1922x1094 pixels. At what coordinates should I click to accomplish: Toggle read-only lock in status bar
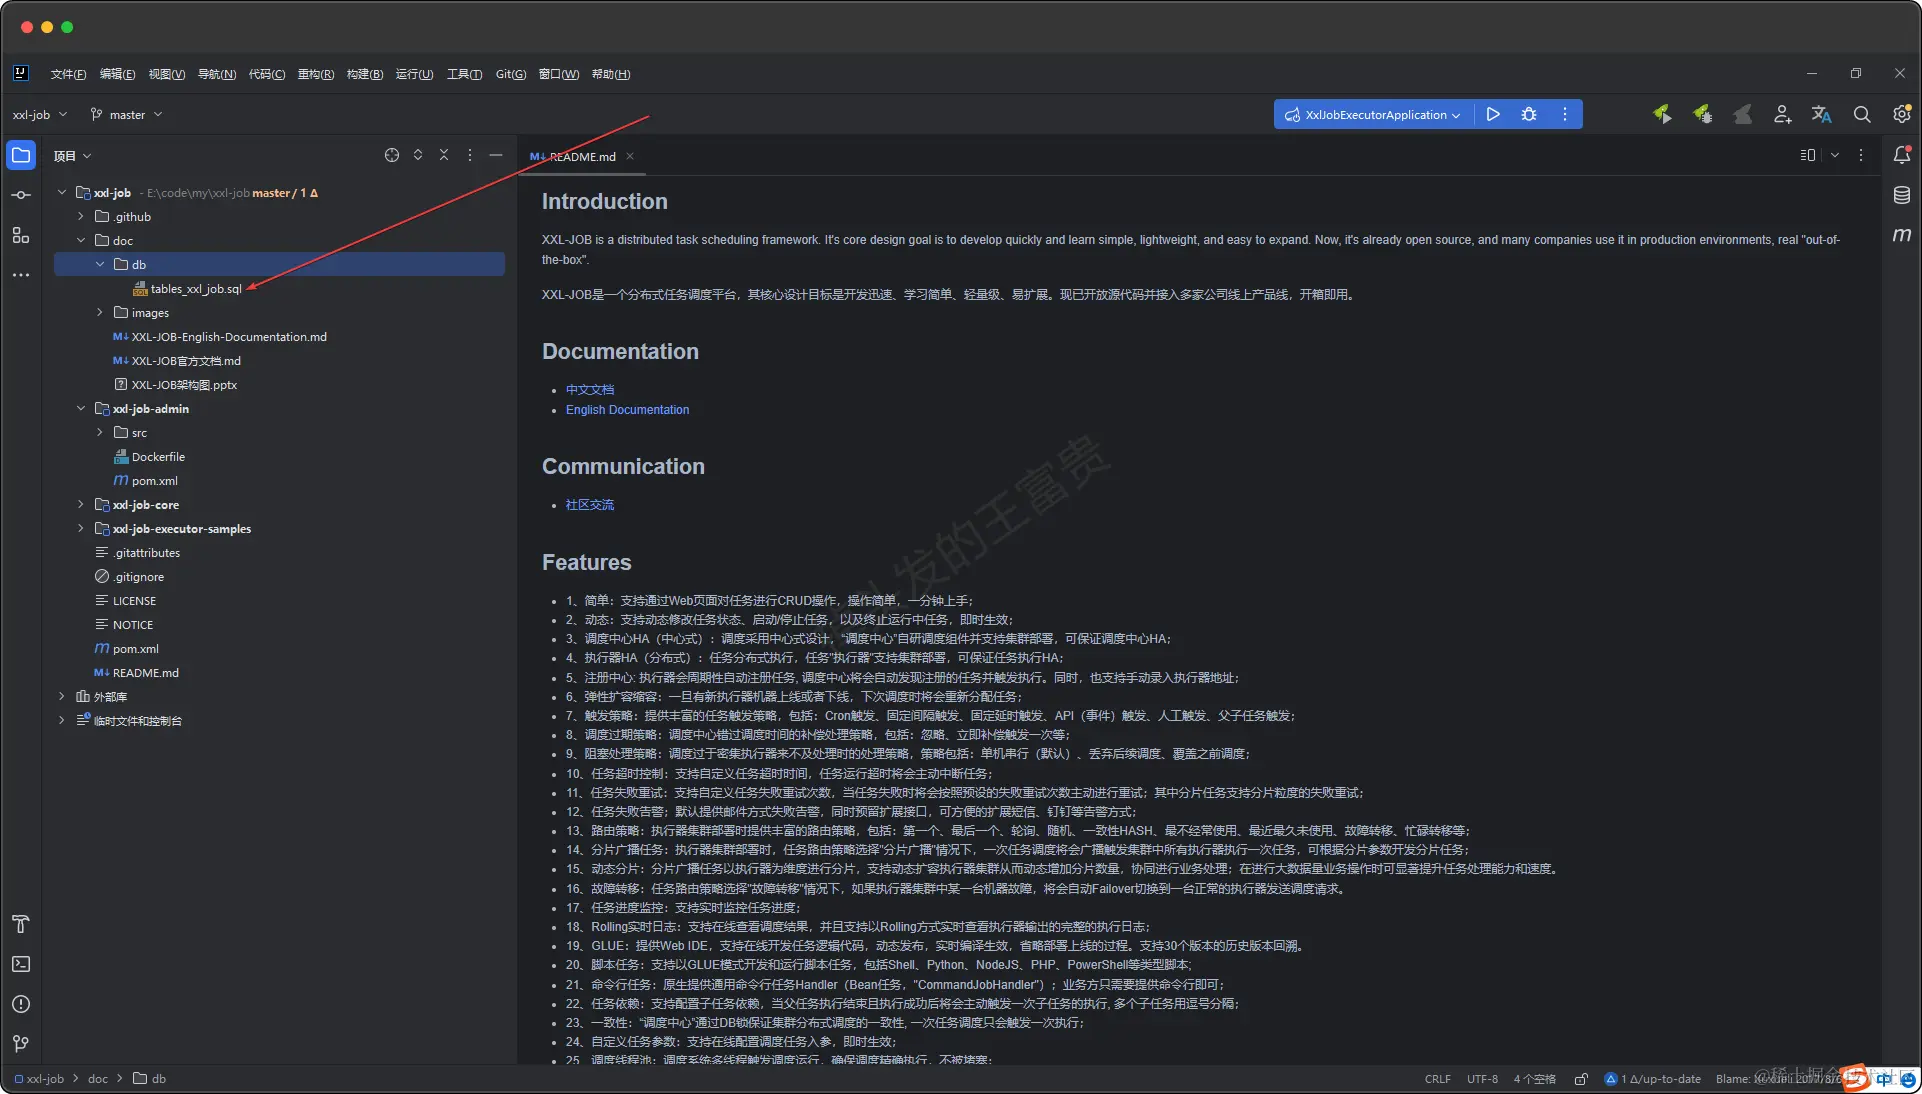coord(1581,1079)
